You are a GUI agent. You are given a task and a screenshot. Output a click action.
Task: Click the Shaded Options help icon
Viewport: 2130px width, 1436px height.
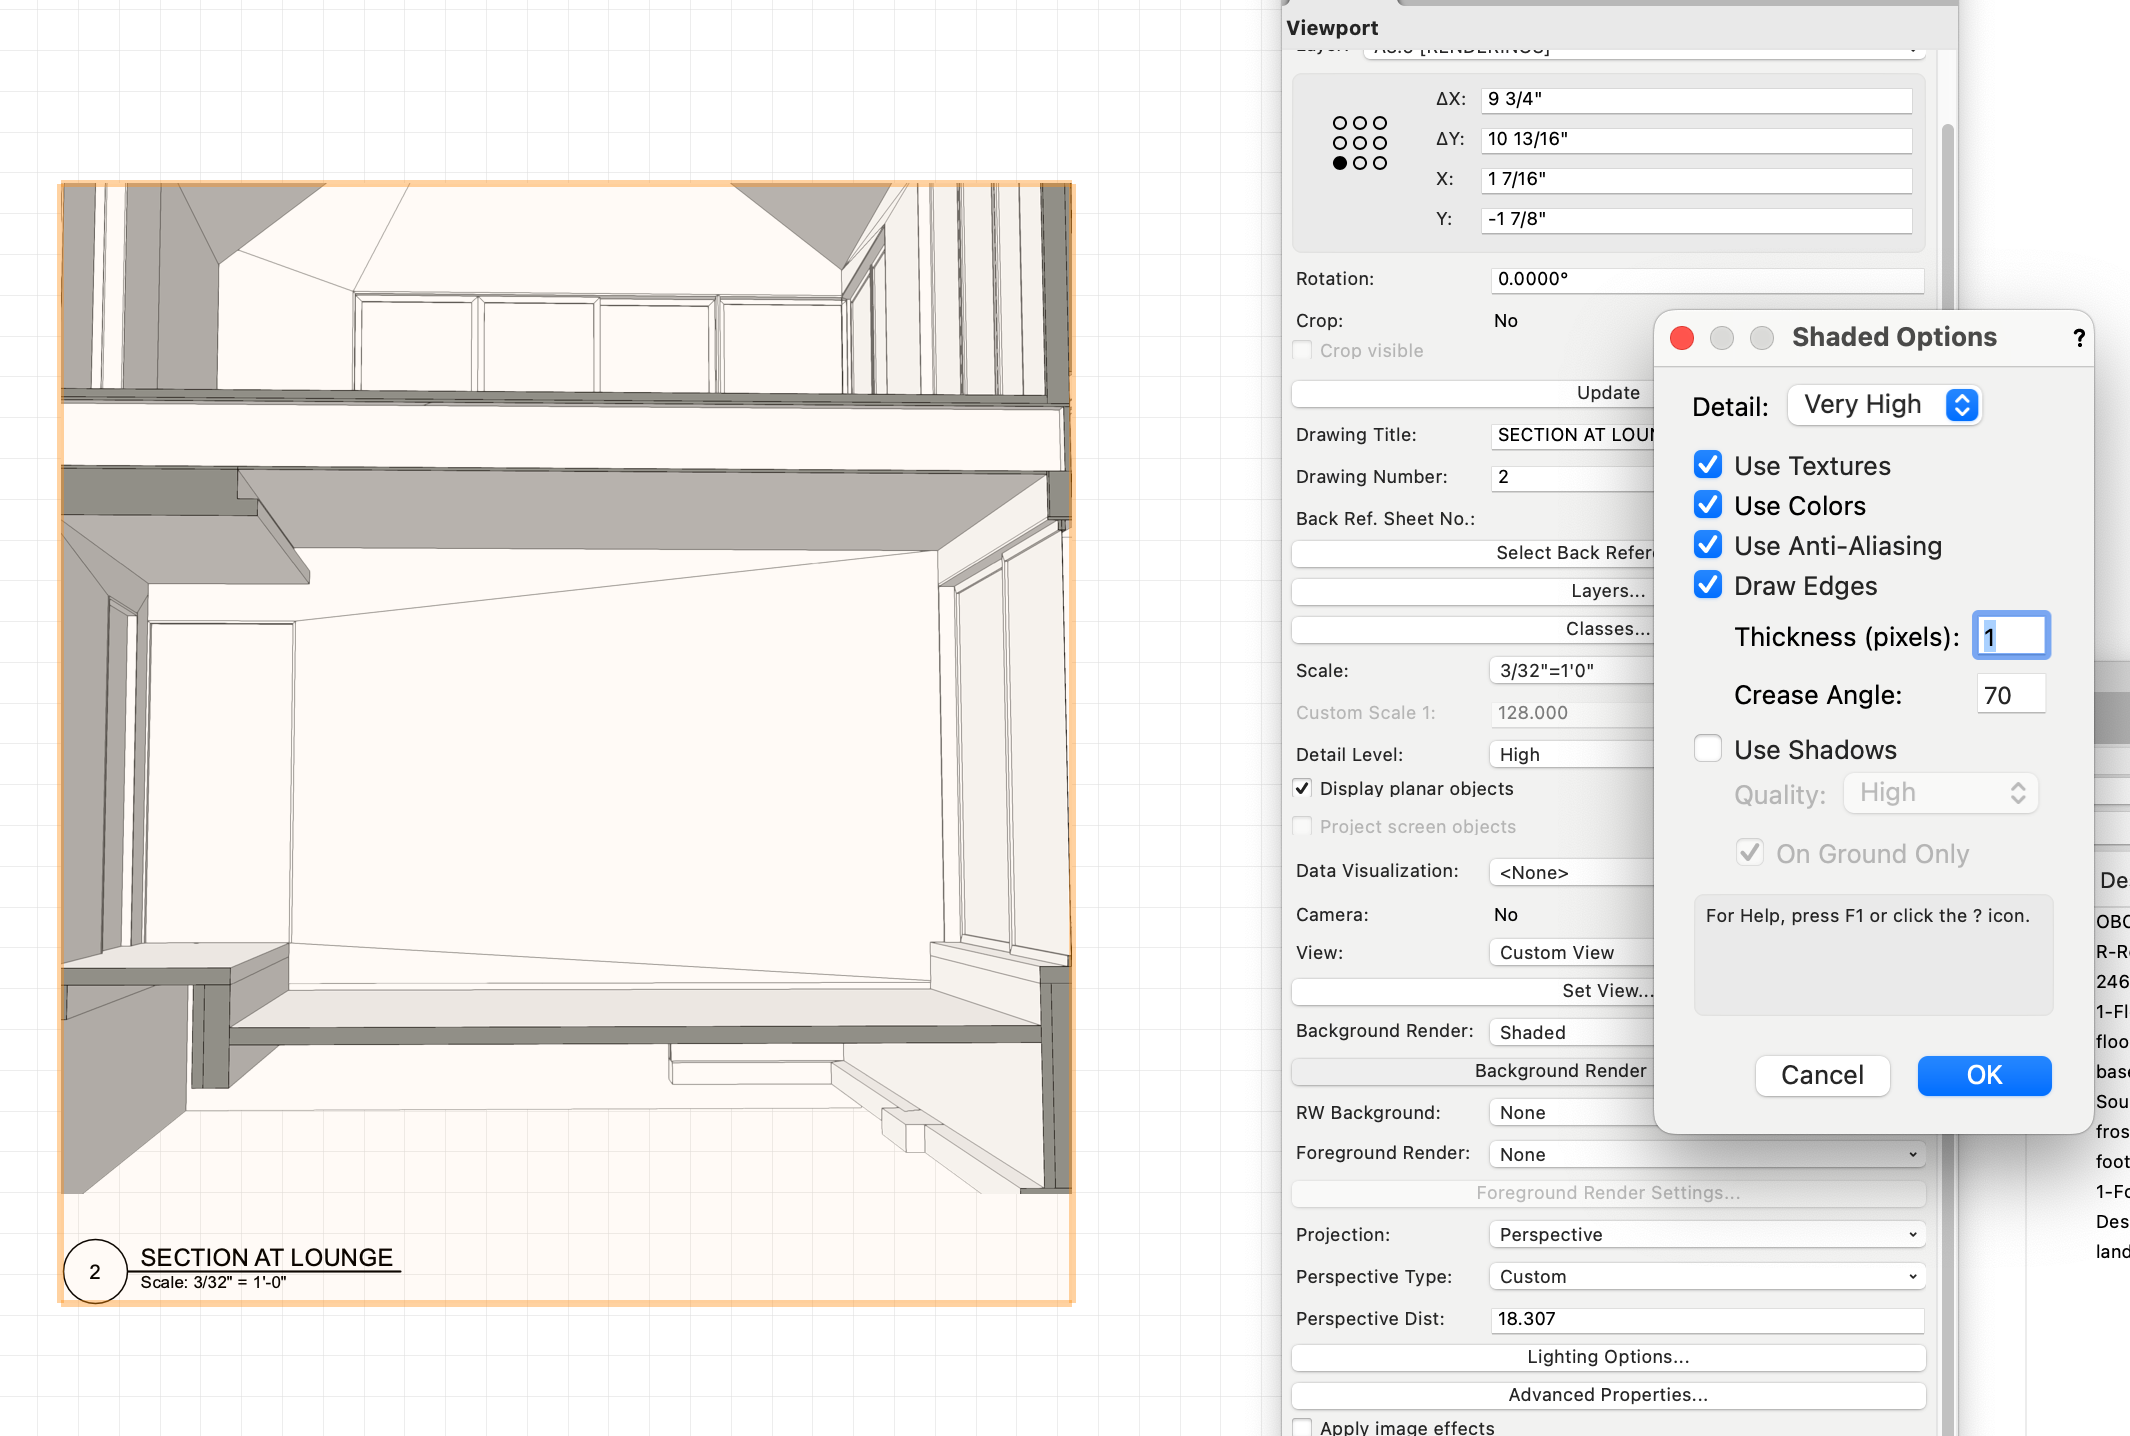tap(2078, 337)
